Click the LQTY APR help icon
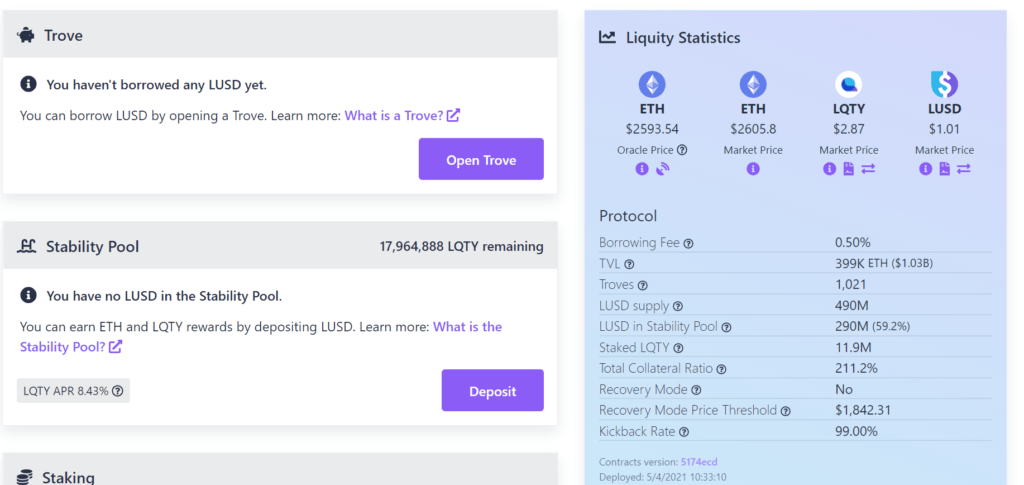This screenshot has height=485, width=1024. pos(117,391)
